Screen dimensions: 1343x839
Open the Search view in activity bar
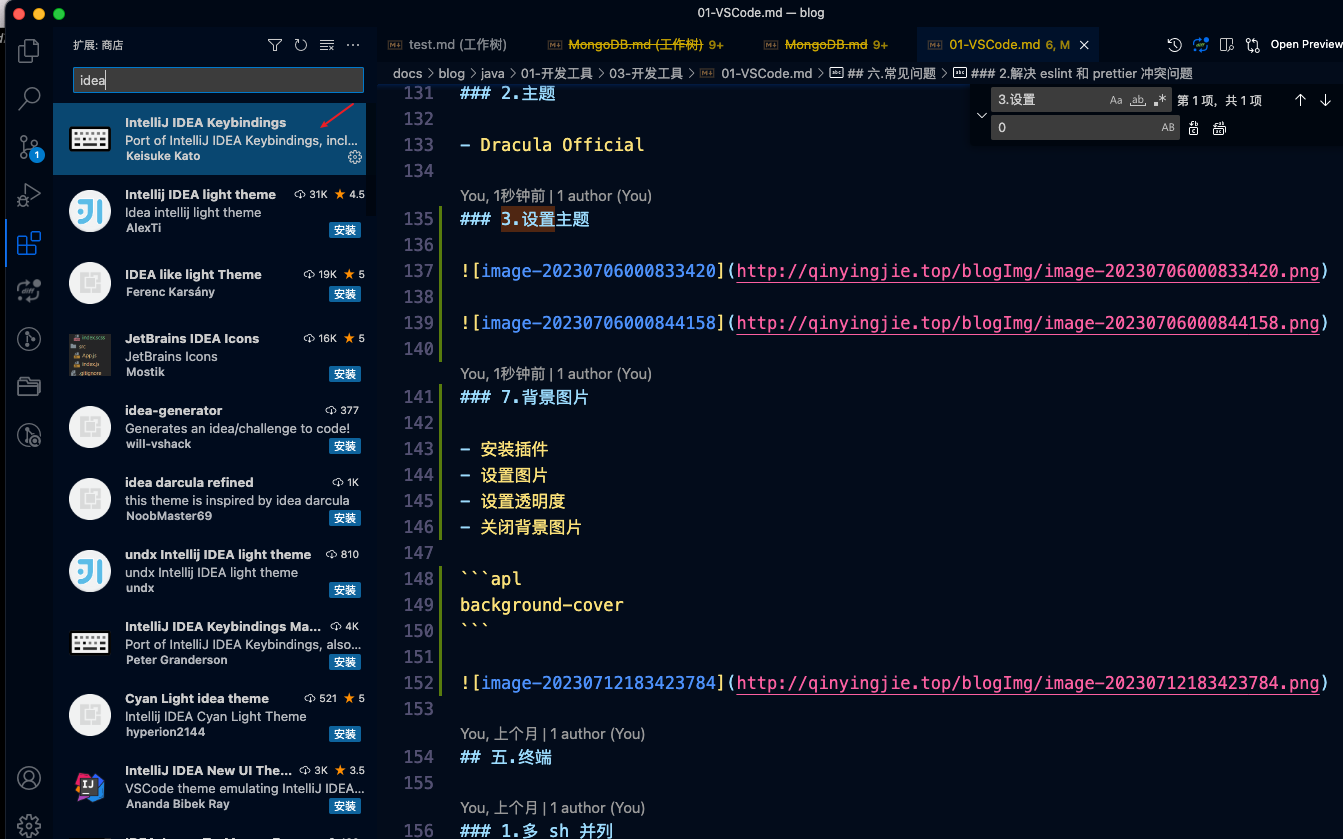(x=29, y=98)
